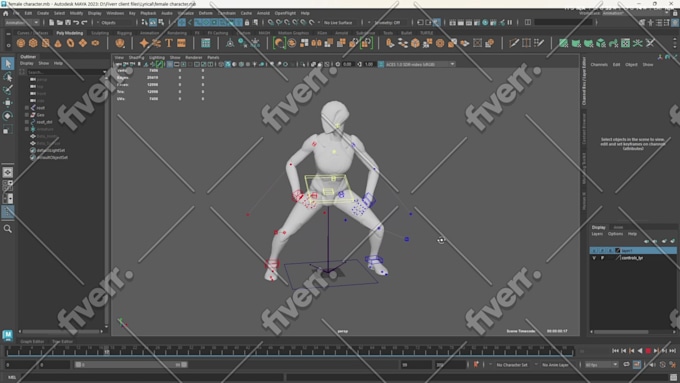This screenshot has height=383, width=680.
Task: Click the Open Scene folder icon
Action: click(x=60, y=23)
